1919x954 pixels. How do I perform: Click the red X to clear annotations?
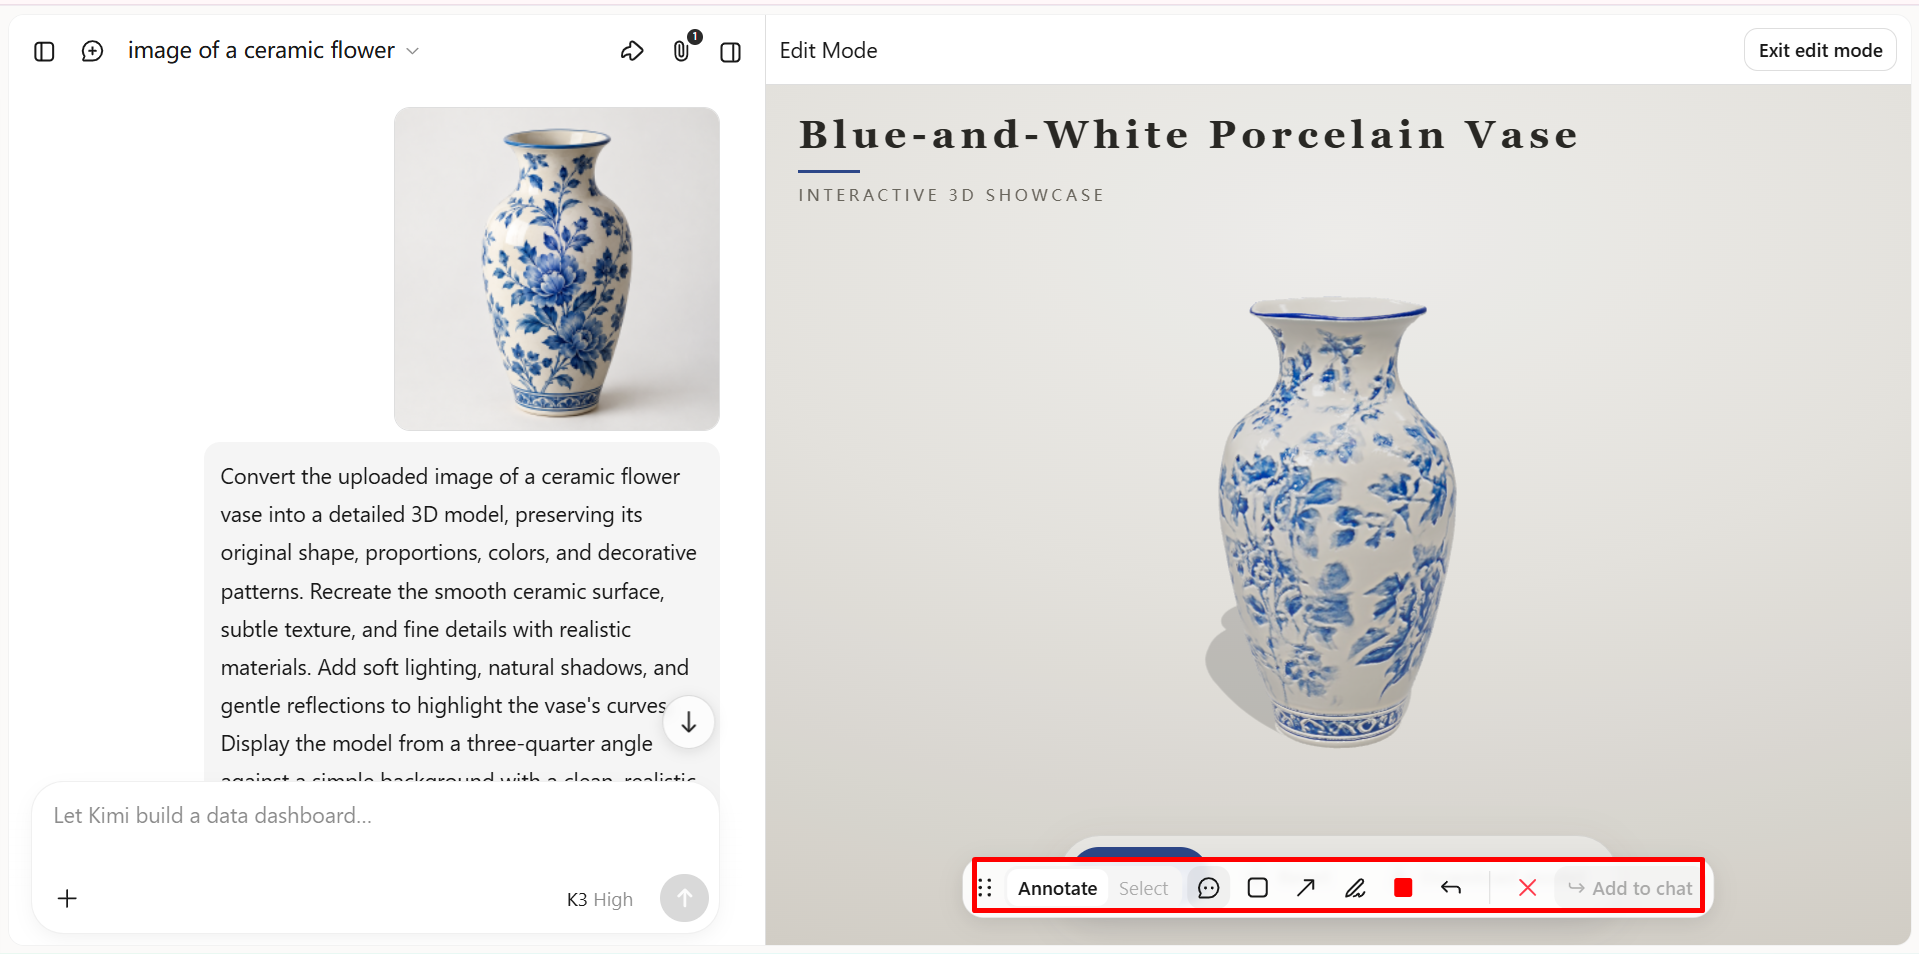click(1527, 888)
